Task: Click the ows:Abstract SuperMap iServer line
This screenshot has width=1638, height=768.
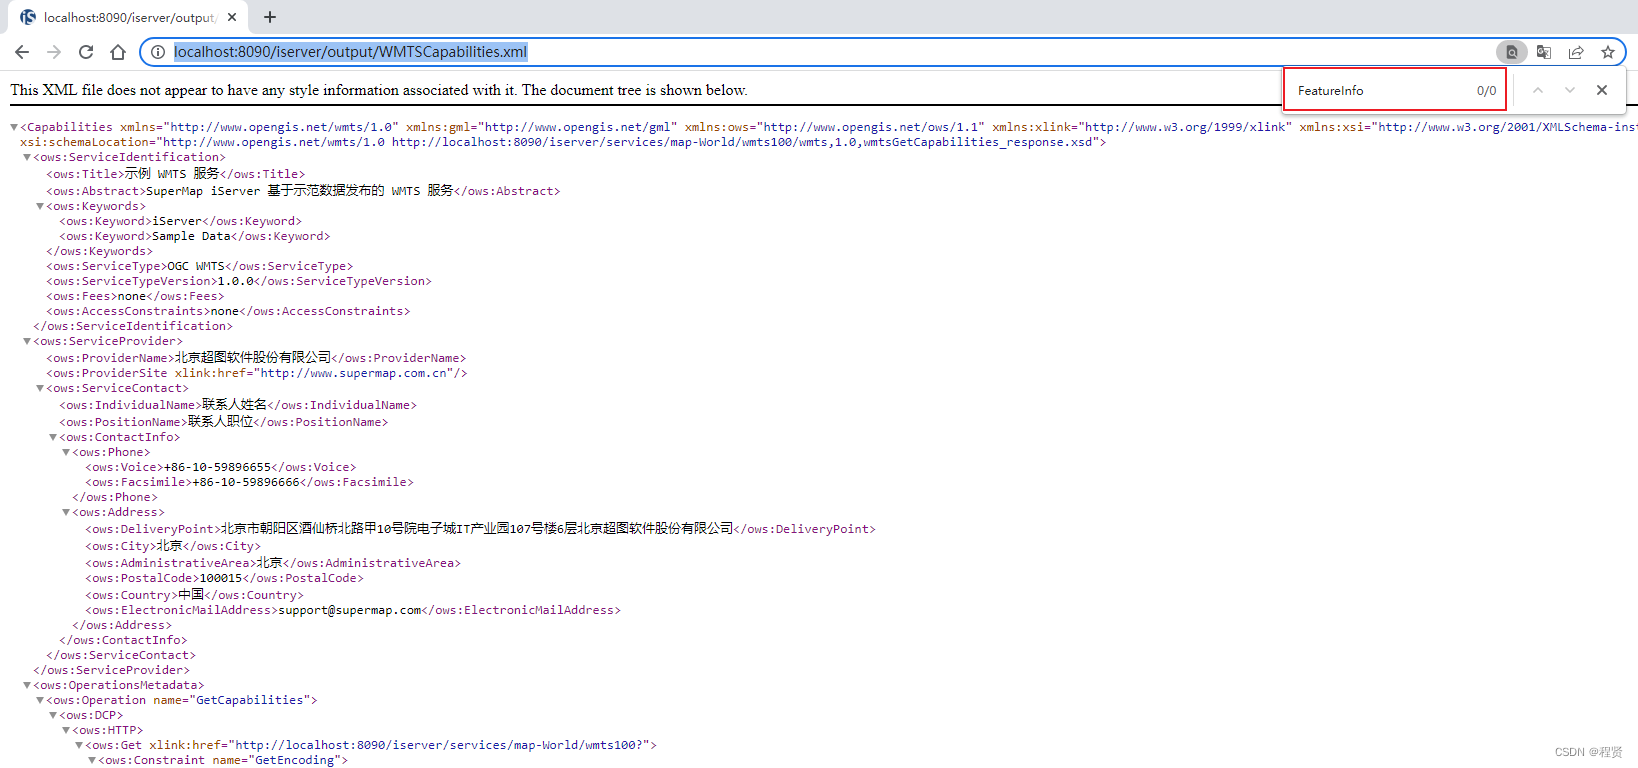Action: click(303, 191)
